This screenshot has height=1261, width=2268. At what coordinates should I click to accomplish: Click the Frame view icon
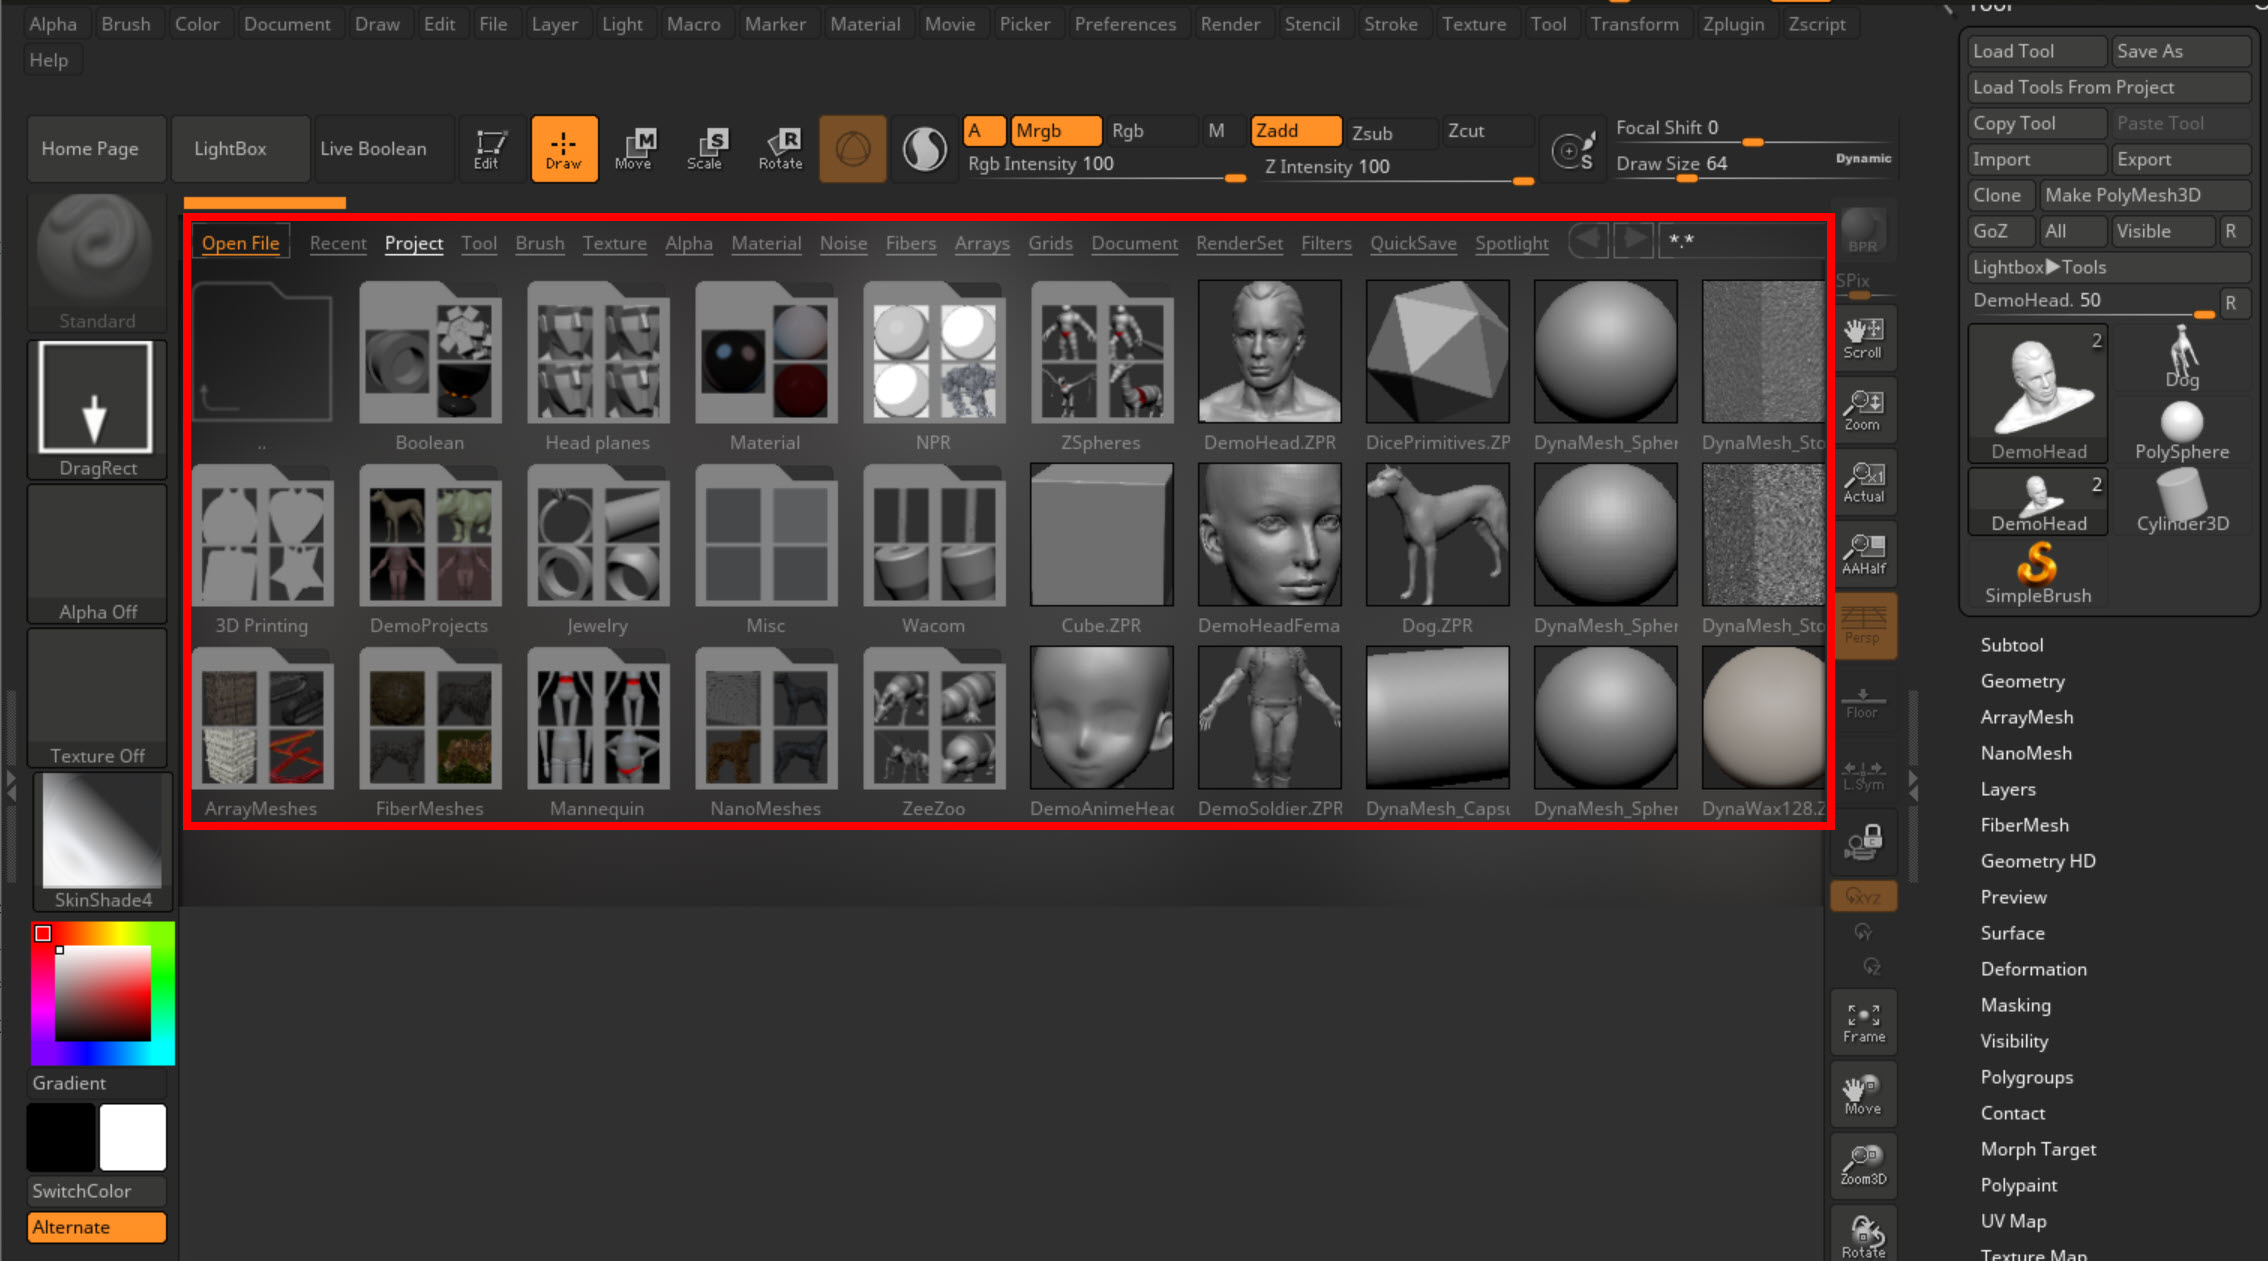click(1863, 1022)
